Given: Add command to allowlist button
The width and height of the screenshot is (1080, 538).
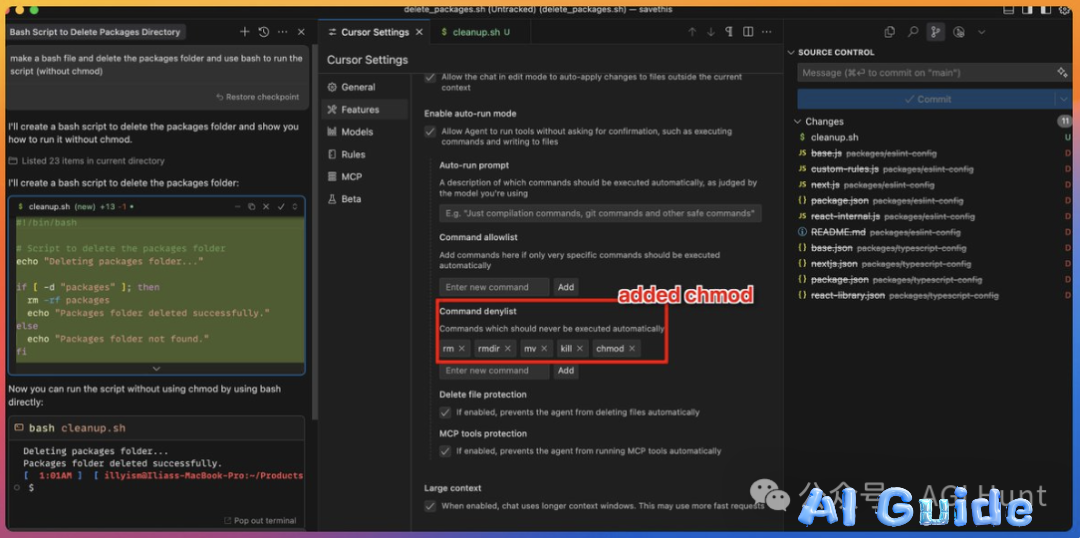Looking at the screenshot, I should [x=565, y=287].
